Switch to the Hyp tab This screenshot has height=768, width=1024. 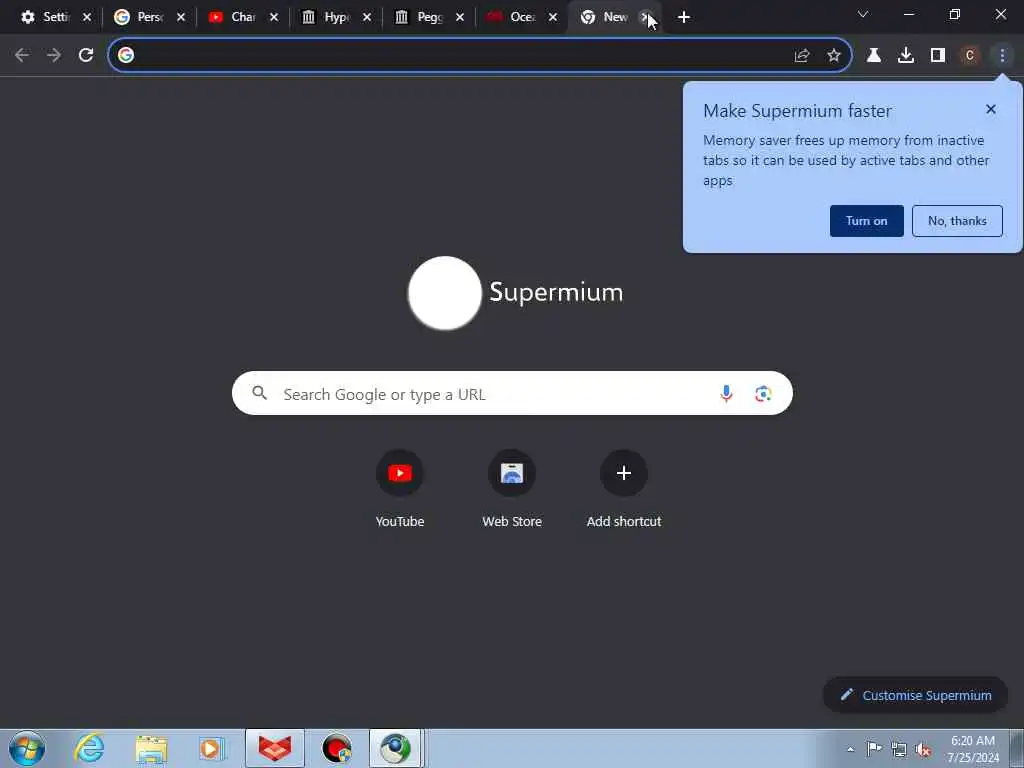[326, 18]
